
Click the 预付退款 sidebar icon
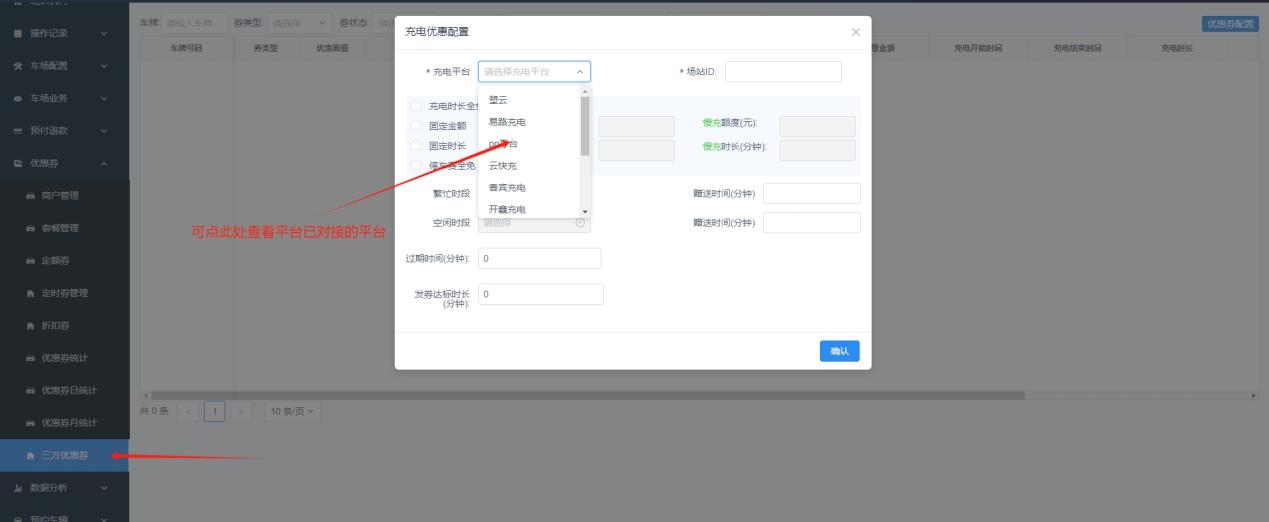(17, 131)
